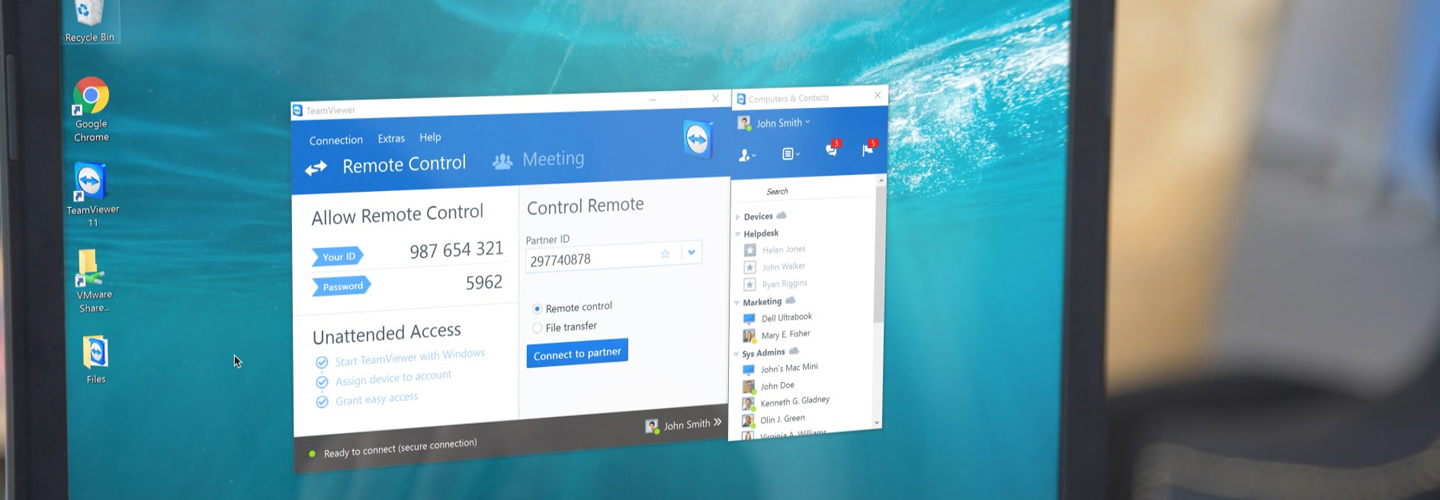Click the Sys Admins group cloud icon
This screenshot has height=500, width=1440.
(795, 351)
